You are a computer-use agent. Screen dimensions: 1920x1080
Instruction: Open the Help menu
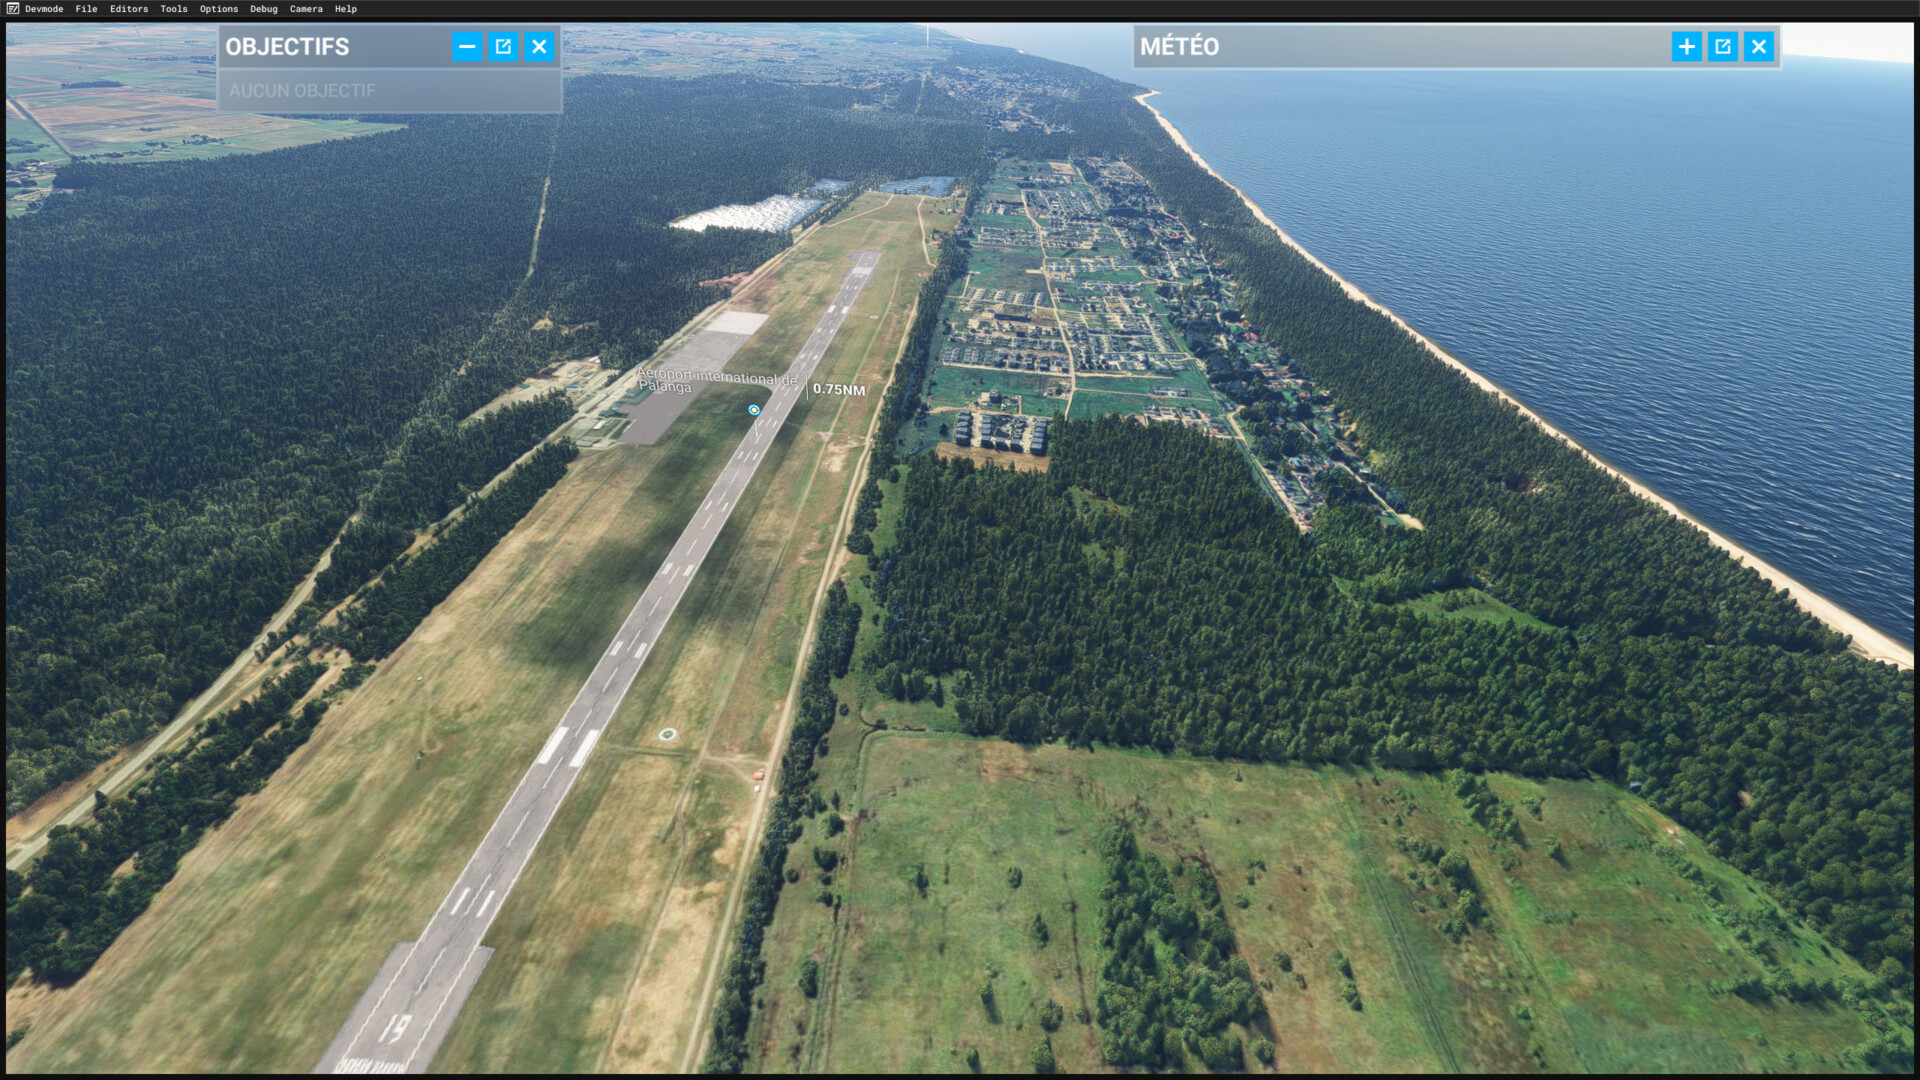(x=346, y=9)
